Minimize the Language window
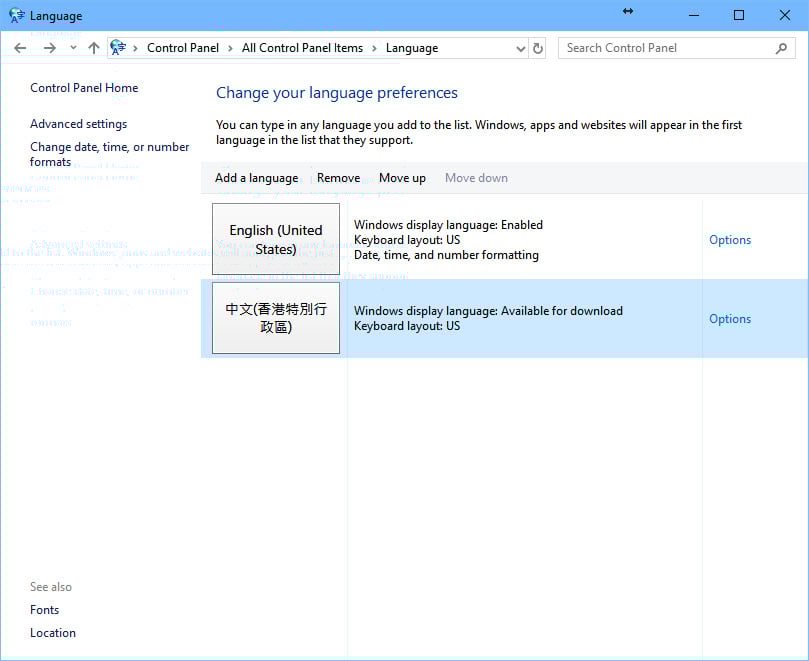The width and height of the screenshot is (809, 661). (694, 15)
